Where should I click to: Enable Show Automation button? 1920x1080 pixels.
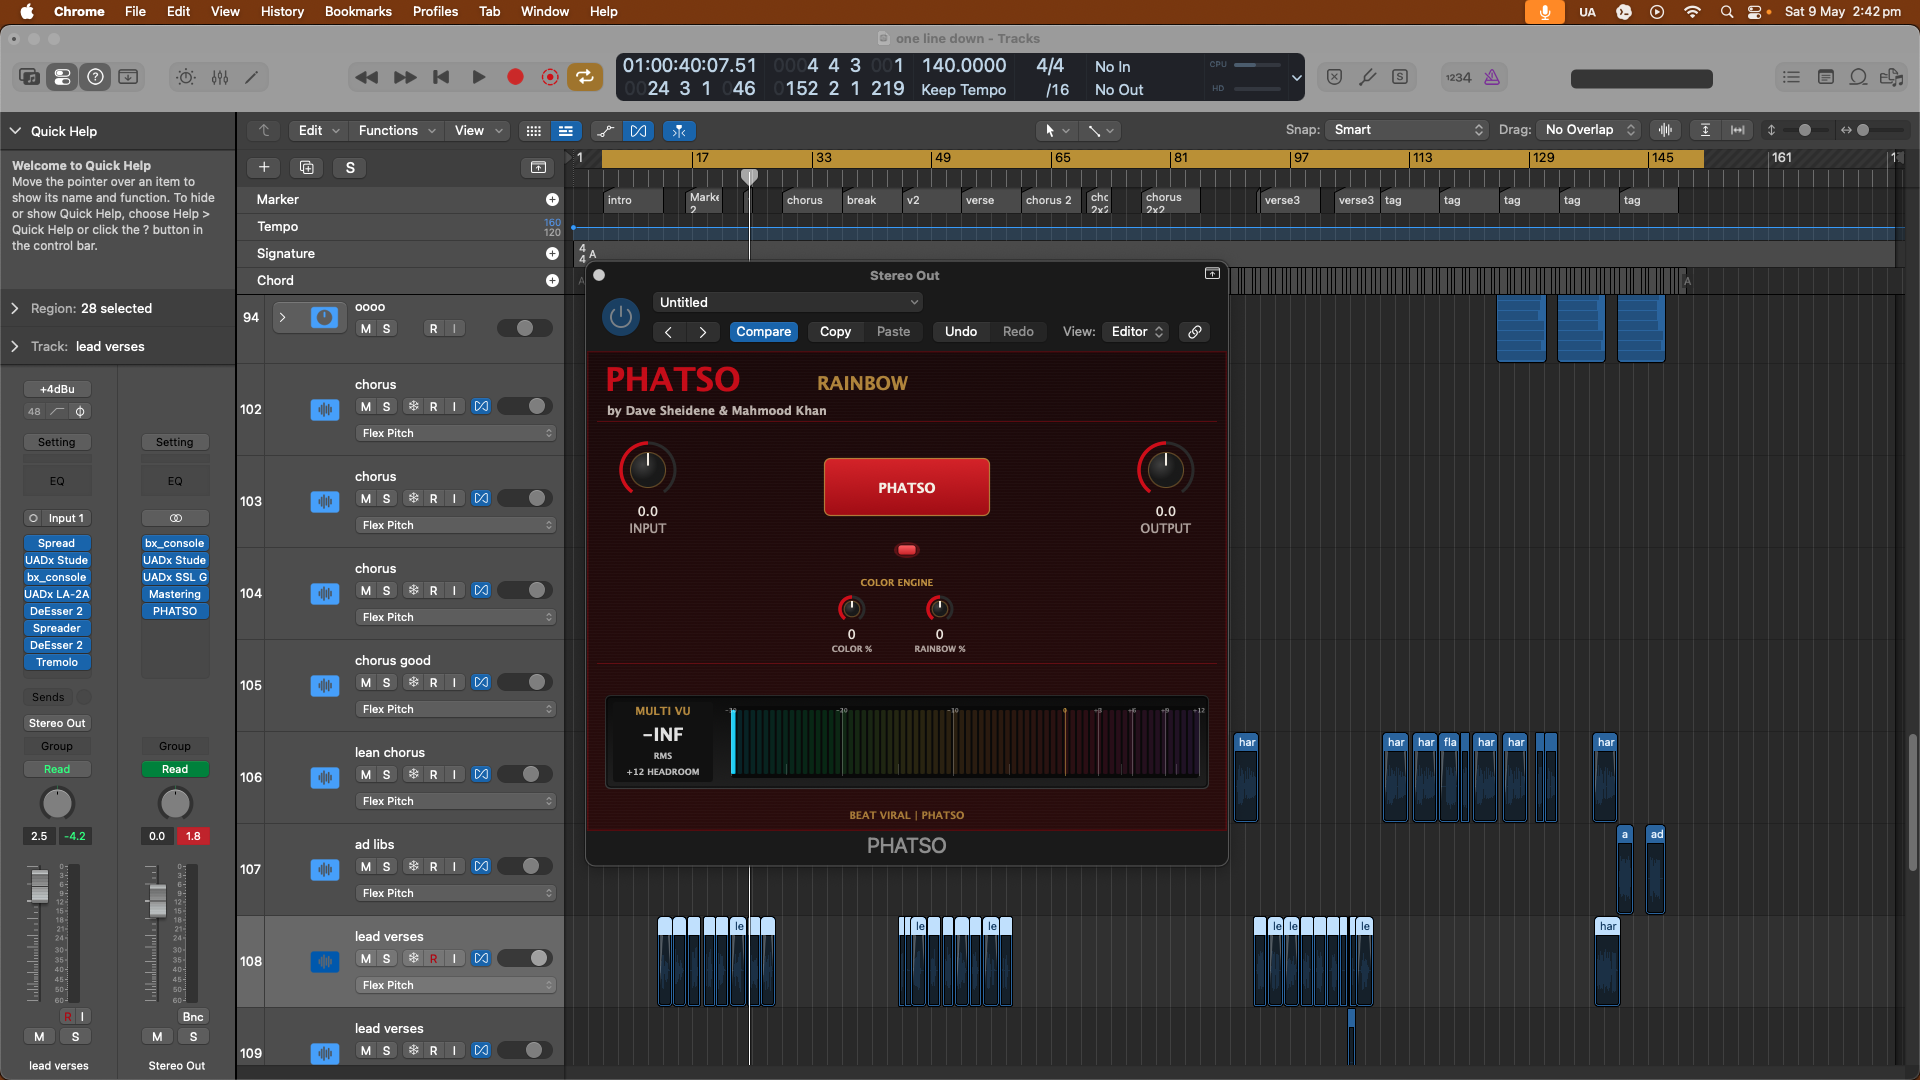(x=605, y=131)
